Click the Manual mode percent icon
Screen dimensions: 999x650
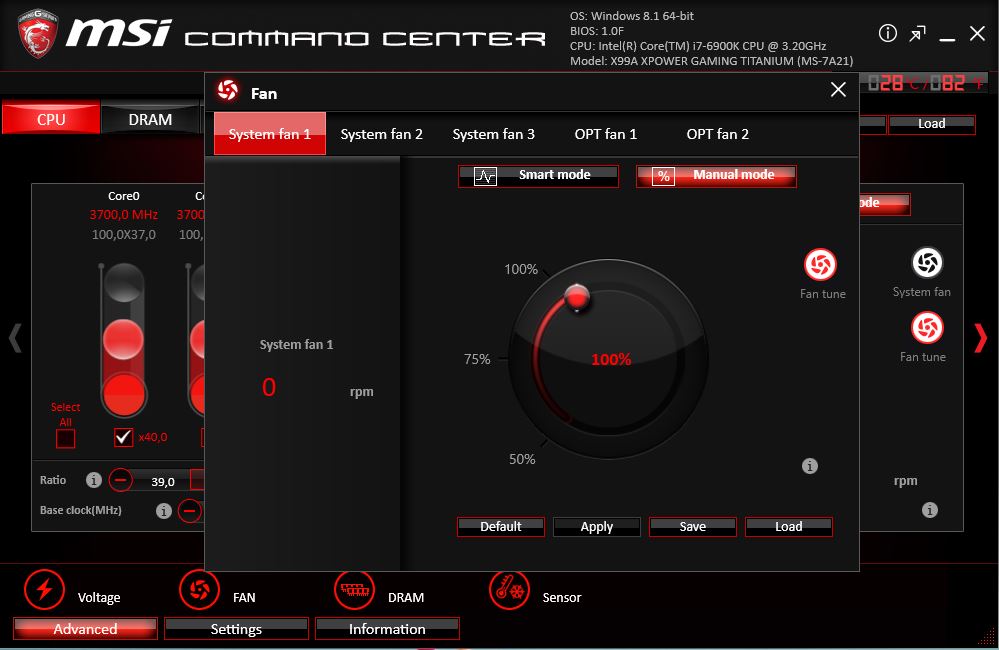click(663, 177)
